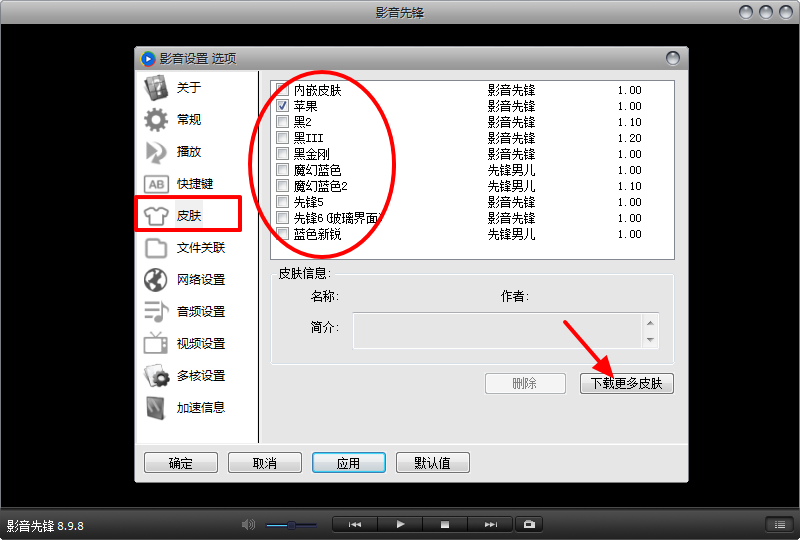Check the 魔幻蓝色2 skin checkbox
This screenshot has width=800, height=540.
point(282,185)
